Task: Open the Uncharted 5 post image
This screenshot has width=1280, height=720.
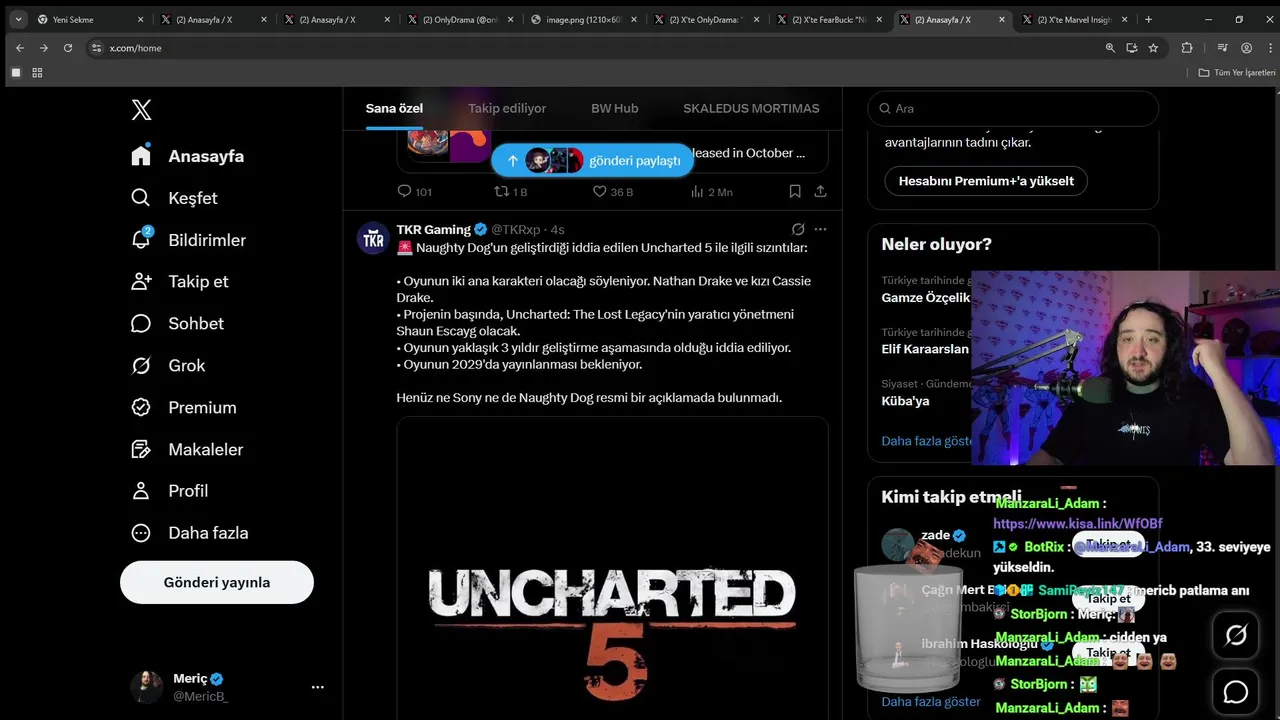Action: click(612, 568)
